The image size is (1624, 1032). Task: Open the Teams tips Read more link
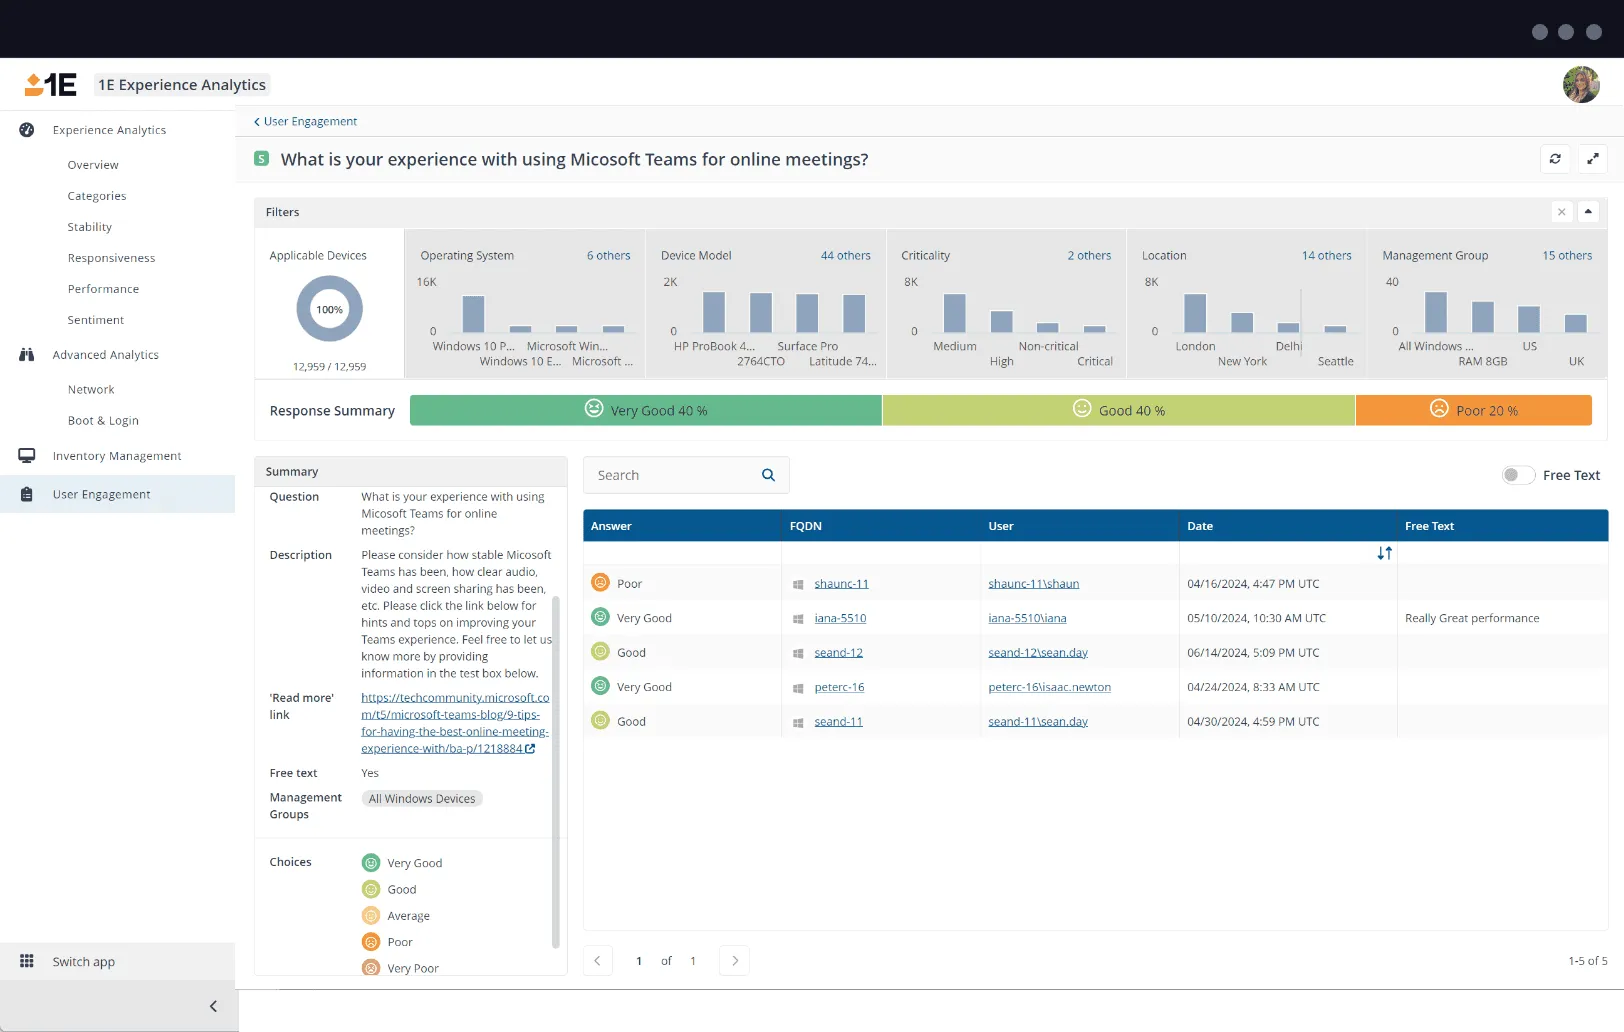(x=454, y=723)
